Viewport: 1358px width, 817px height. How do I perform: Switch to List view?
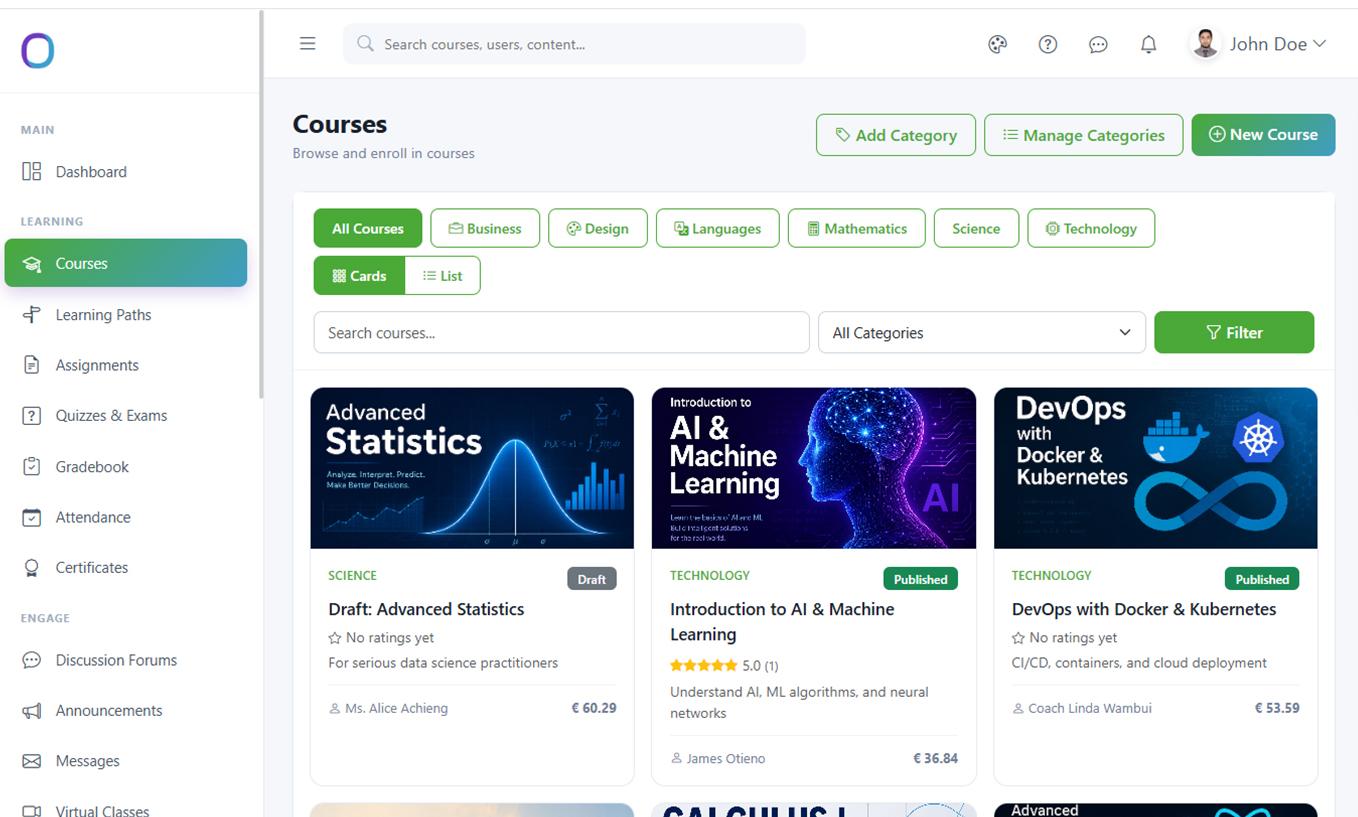[x=442, y=276]
